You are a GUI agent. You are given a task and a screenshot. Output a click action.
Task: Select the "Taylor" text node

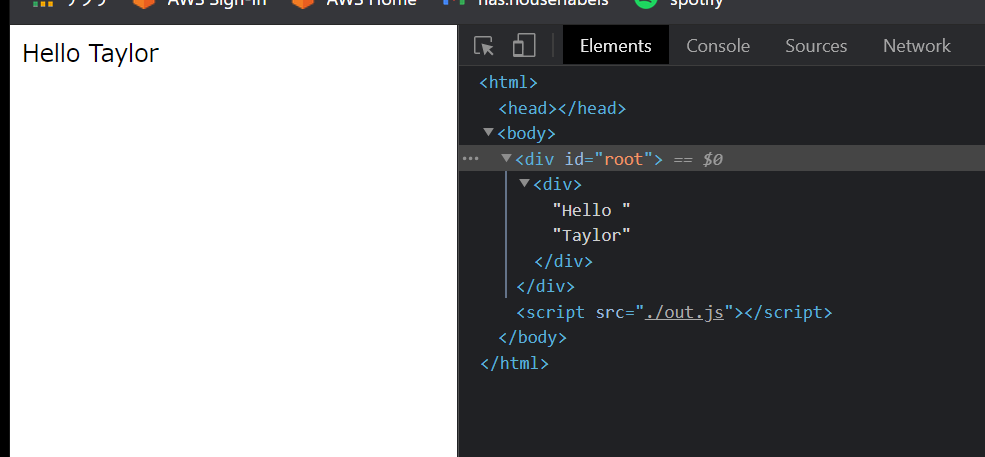coord(591,235)
